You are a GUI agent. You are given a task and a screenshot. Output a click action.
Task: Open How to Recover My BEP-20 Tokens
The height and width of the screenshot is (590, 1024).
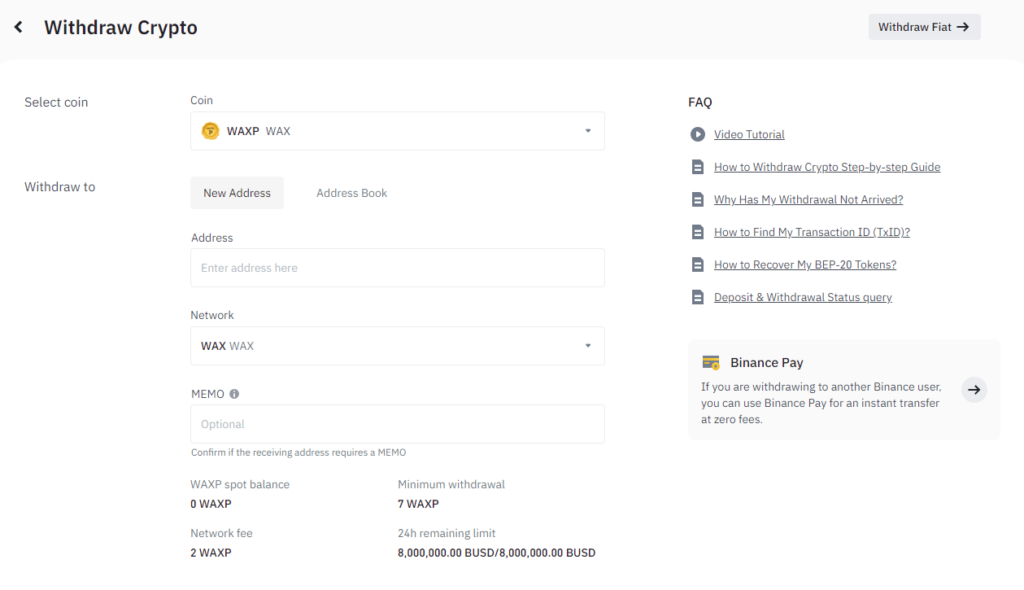[x=805, y=265]
